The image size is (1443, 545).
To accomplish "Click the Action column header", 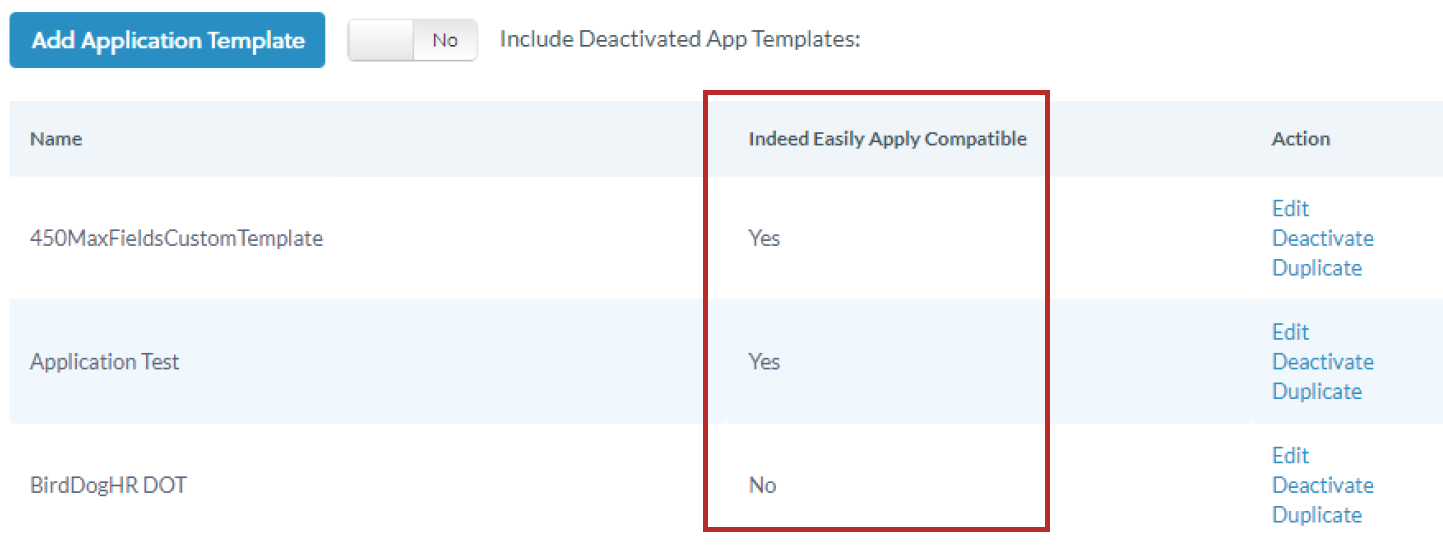I will [1300, 139].
